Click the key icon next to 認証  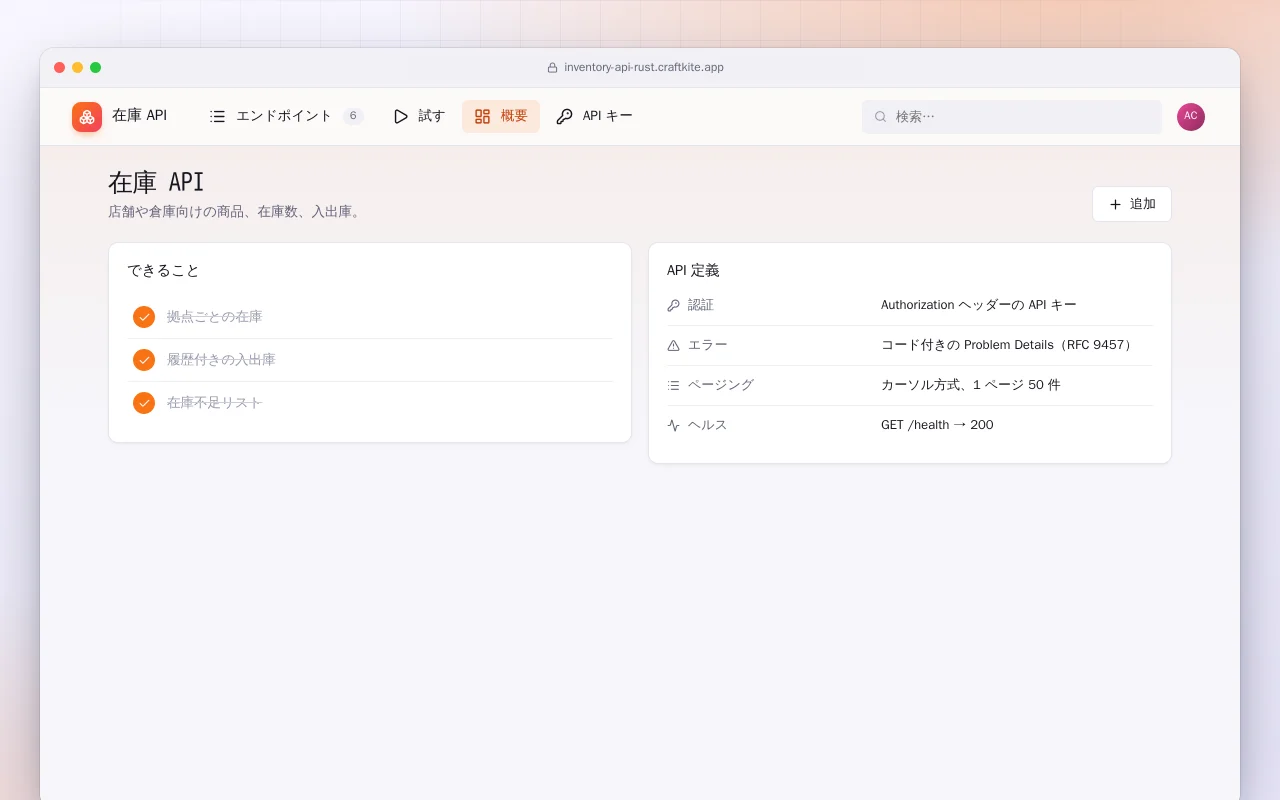coord(674,305)
